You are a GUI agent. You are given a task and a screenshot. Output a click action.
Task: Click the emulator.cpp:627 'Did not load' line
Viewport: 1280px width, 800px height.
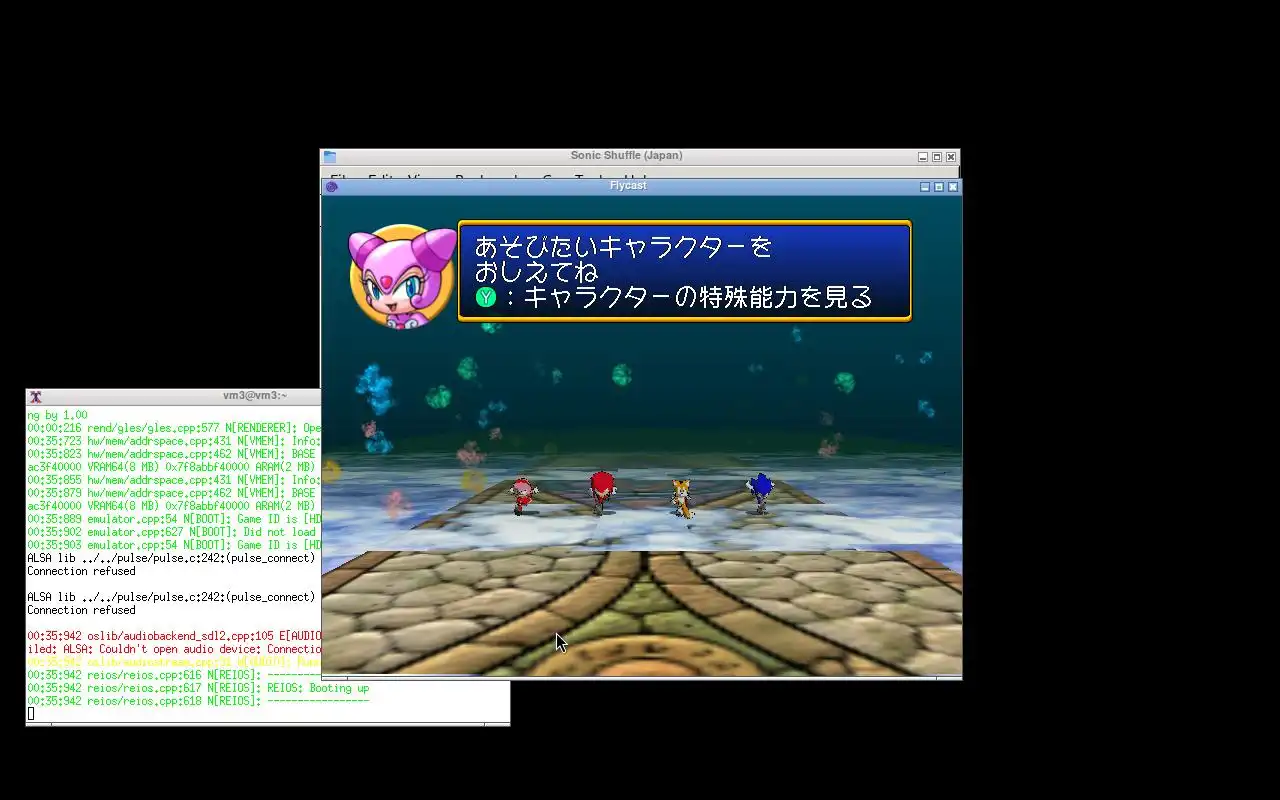click(174, 532)
